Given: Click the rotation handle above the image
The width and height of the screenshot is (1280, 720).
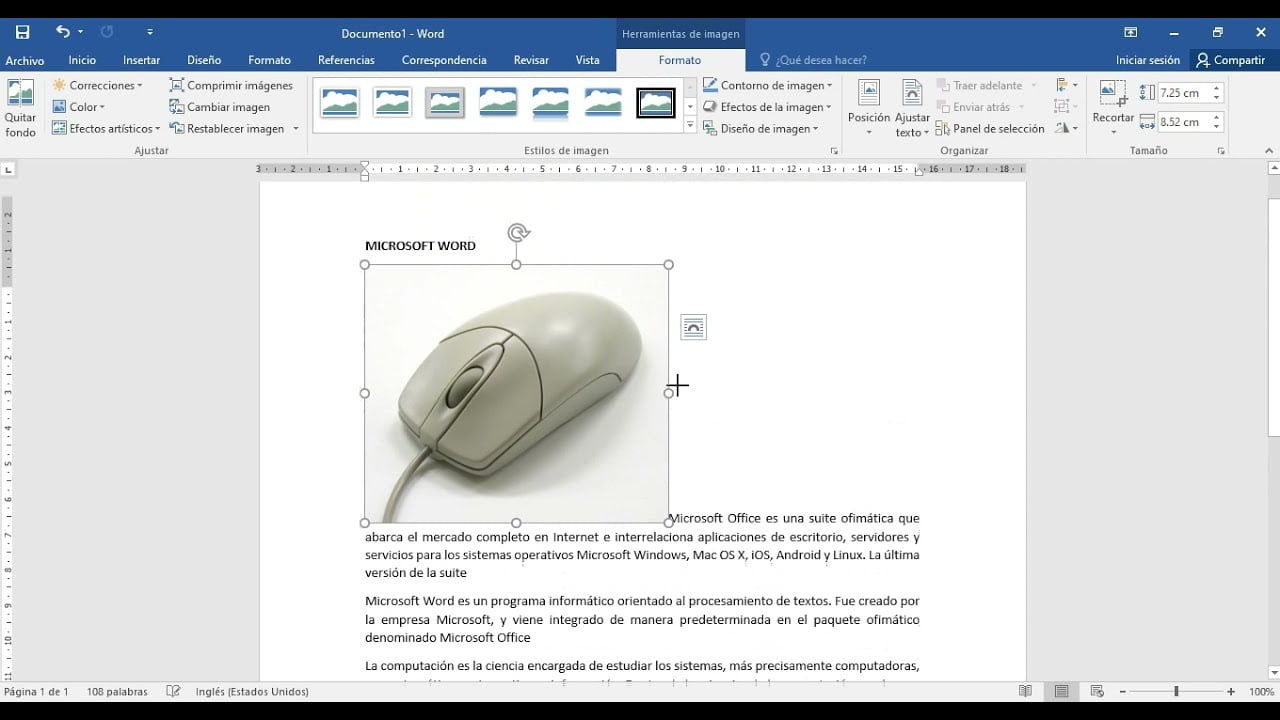Looking at the screenshot, I should tap(517, 233).
